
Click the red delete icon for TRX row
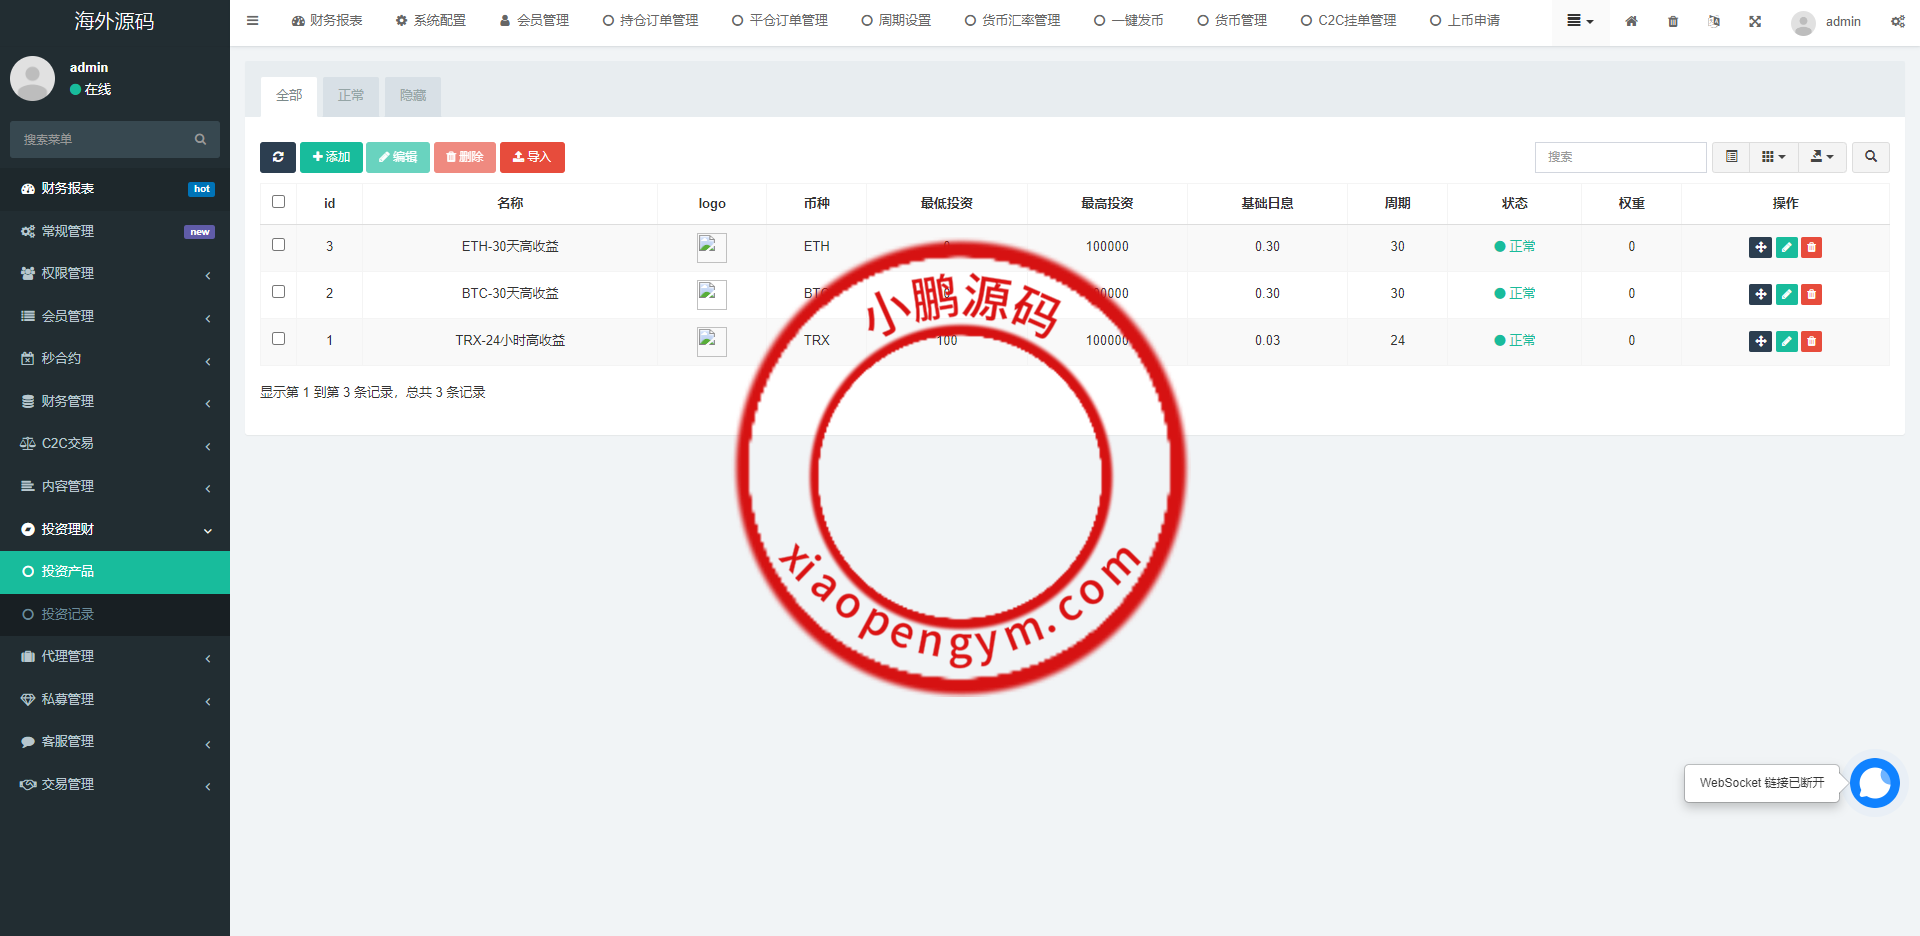tap(1811, 342)
